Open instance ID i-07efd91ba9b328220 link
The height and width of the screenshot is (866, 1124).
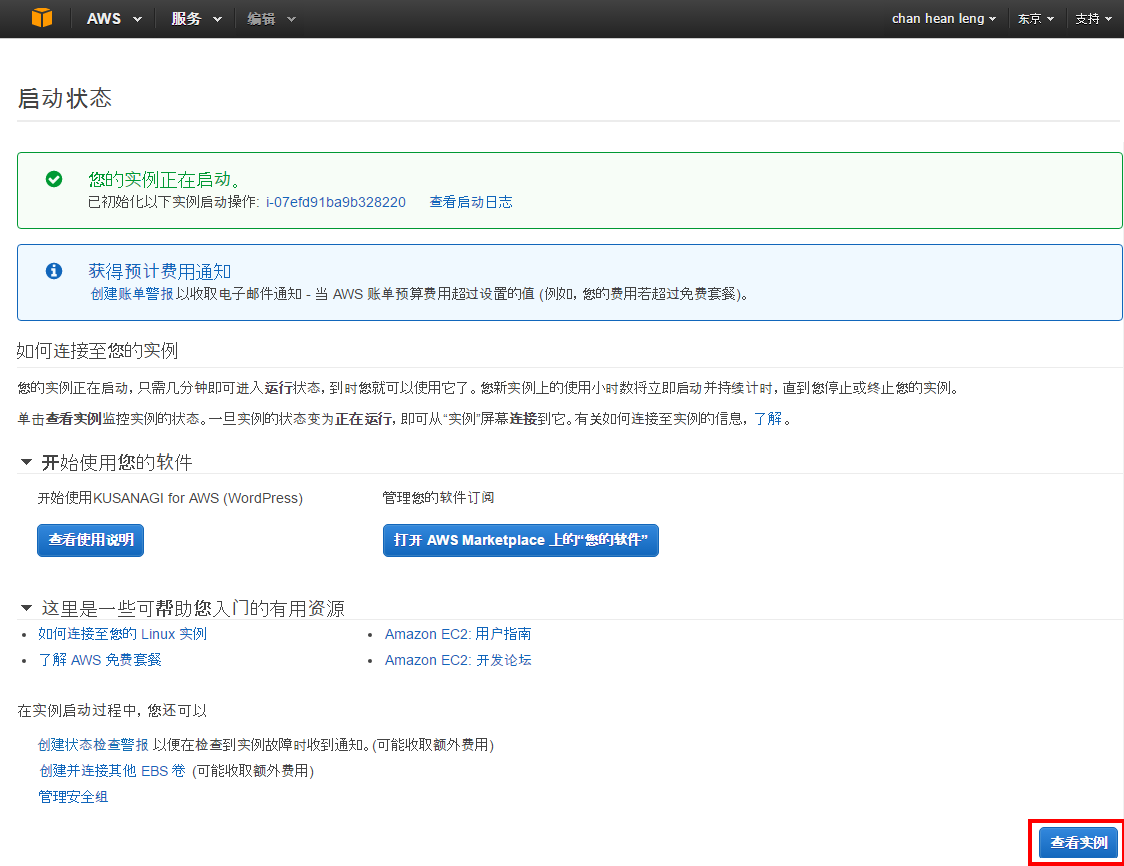click(x=335, y=202)
